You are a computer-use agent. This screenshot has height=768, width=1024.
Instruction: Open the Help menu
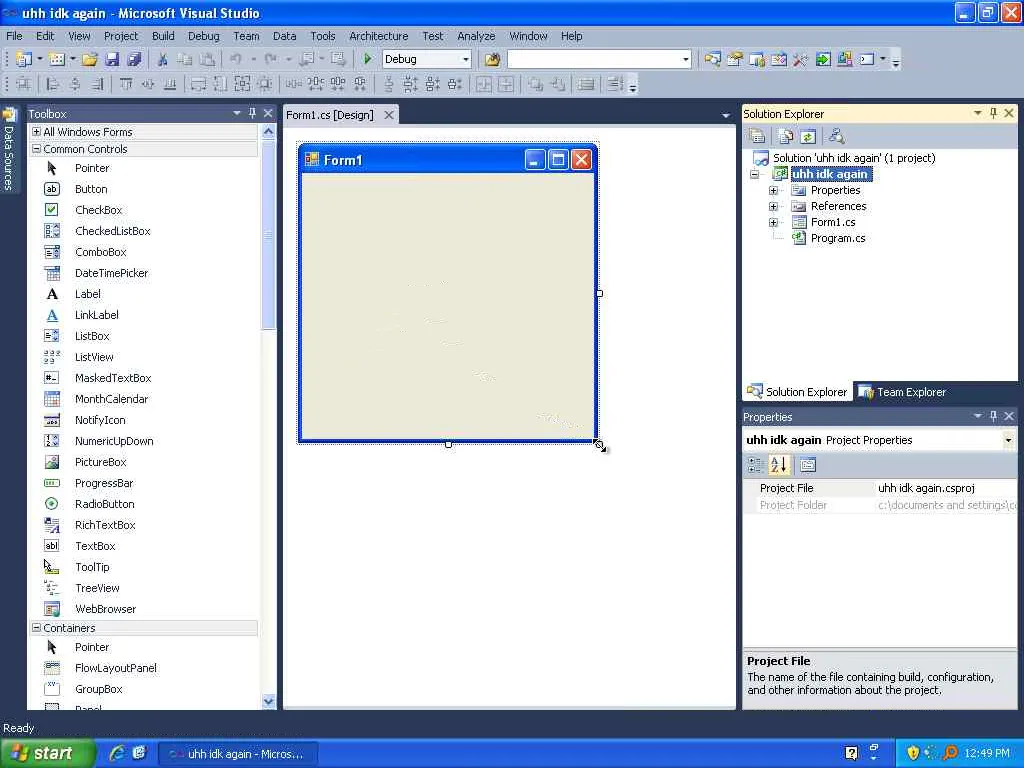click(571, 36)
